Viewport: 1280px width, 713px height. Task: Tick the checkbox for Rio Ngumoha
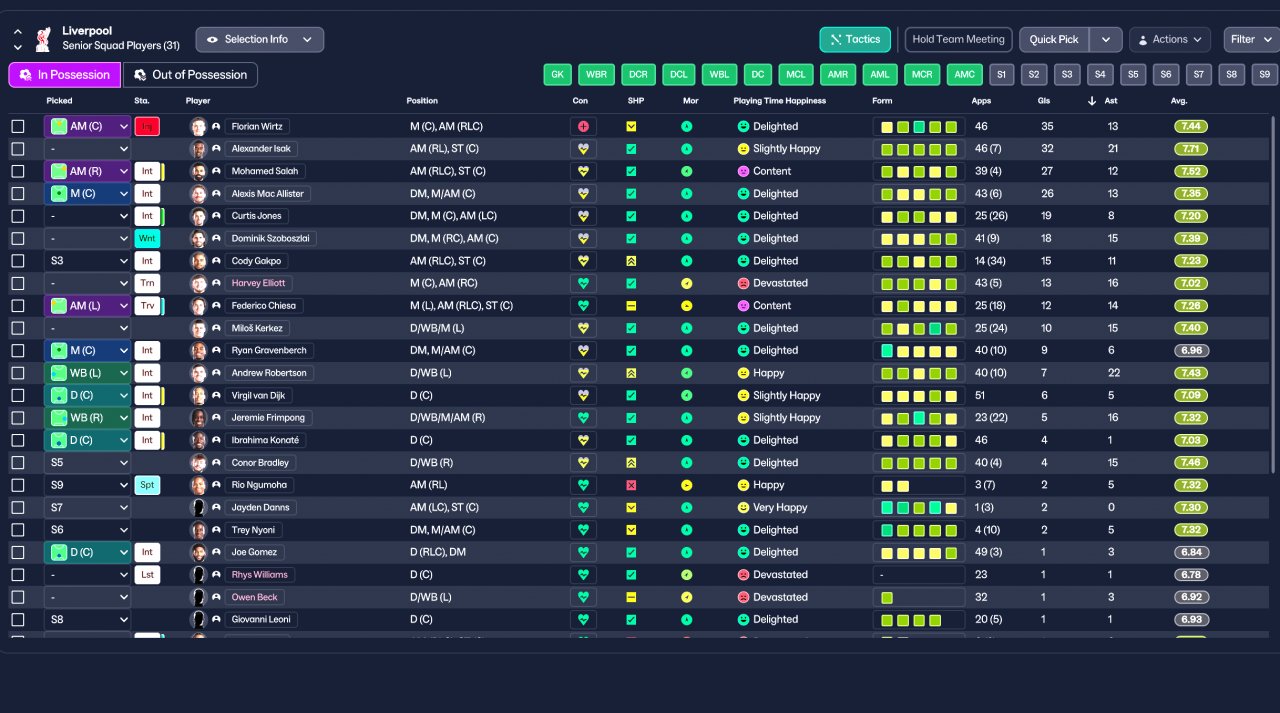tap(18, 485)
